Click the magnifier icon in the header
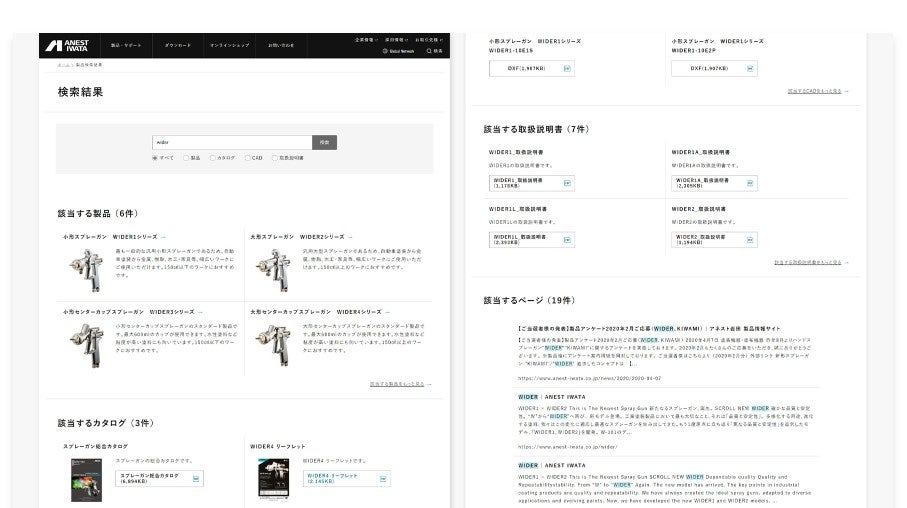 click(429, 51)
